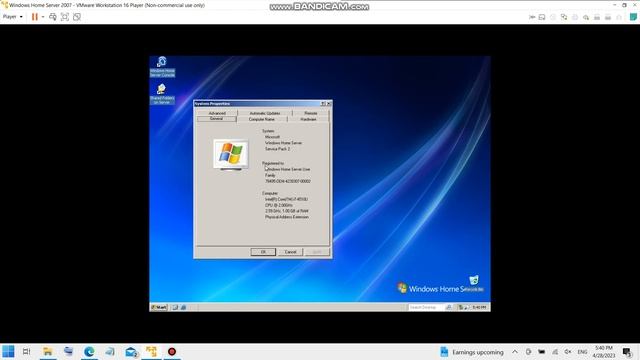Click the VMware Player taskbar icon
The image size is (640, 360).
(151, 351)
